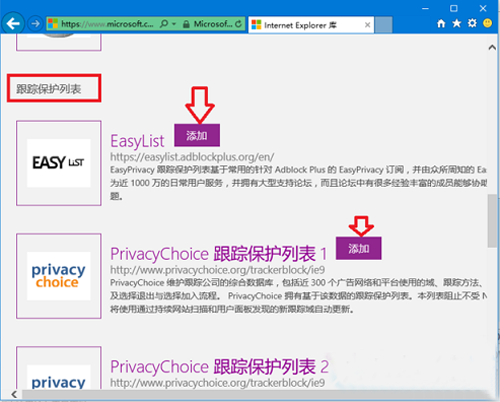Click the privacychoice.org URL under 列表 1
Image resolution: width=500 pixels, height=402 pixels.
click(x=217, y=270)
